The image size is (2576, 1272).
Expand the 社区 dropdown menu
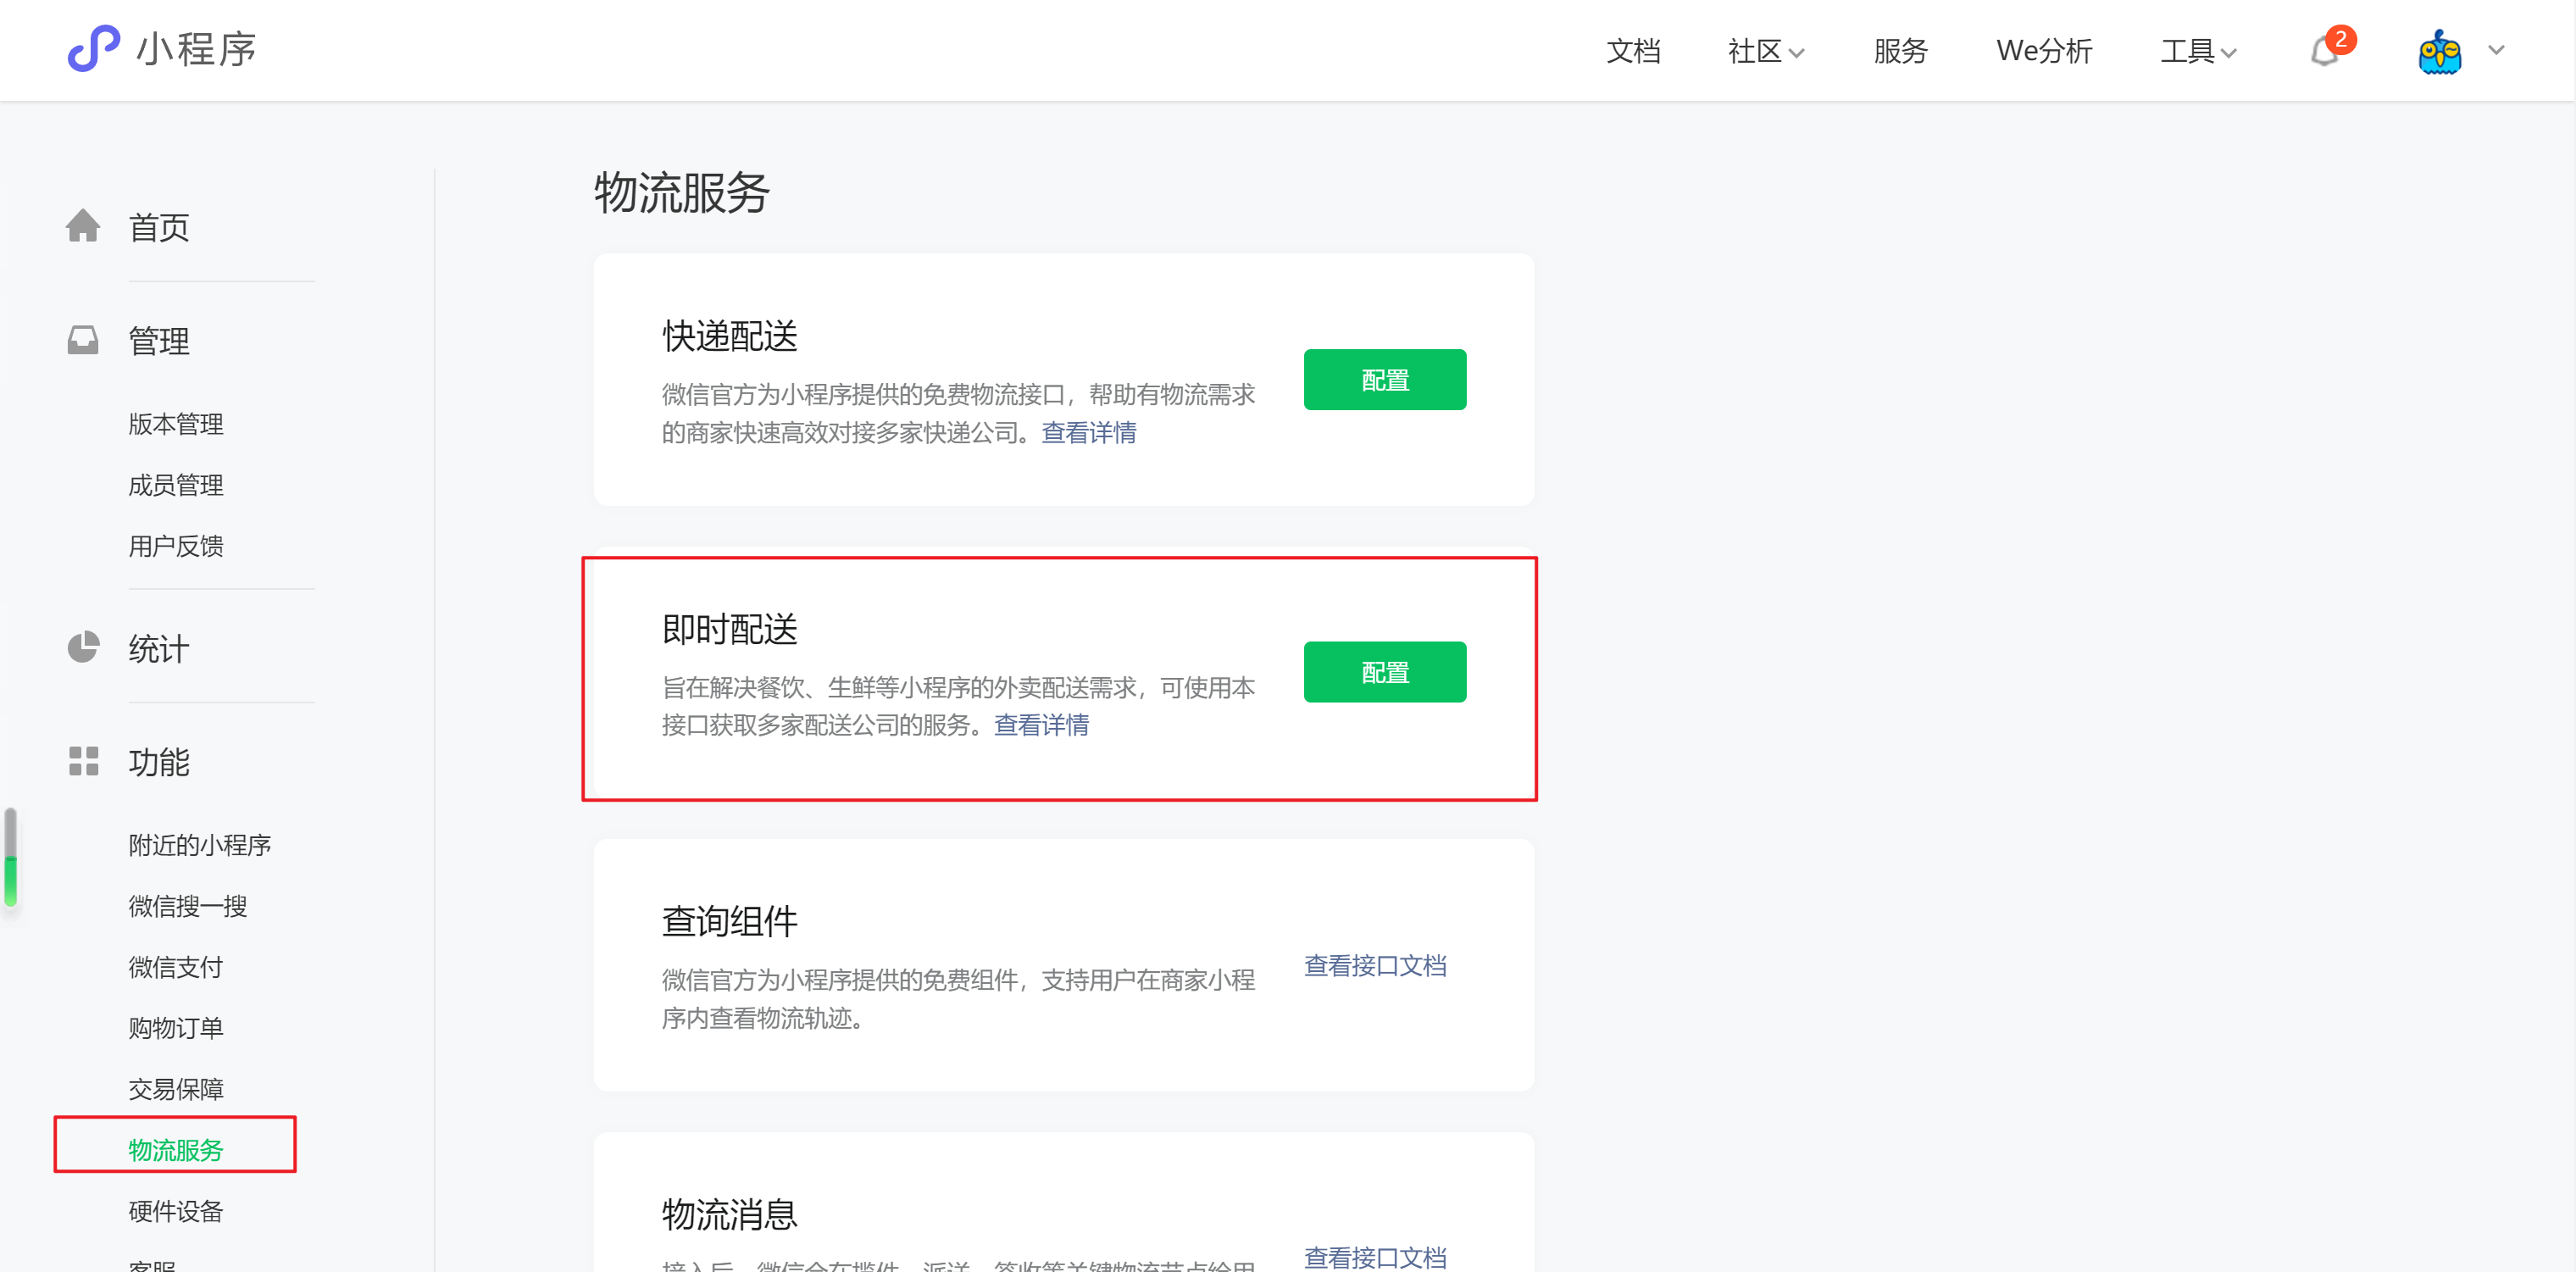1765,51
